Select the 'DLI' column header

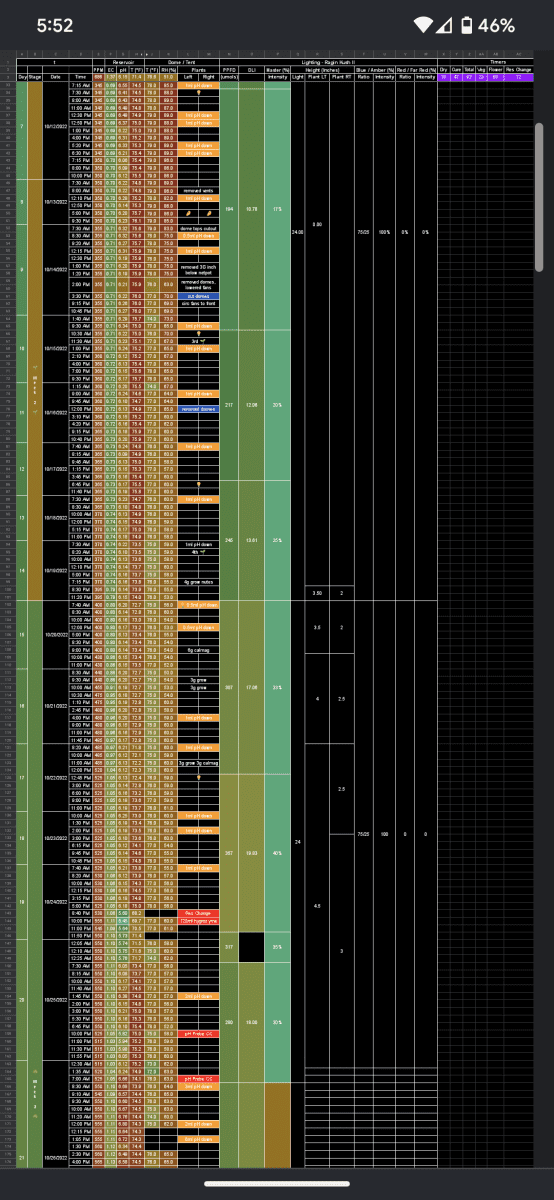point(253,69)
